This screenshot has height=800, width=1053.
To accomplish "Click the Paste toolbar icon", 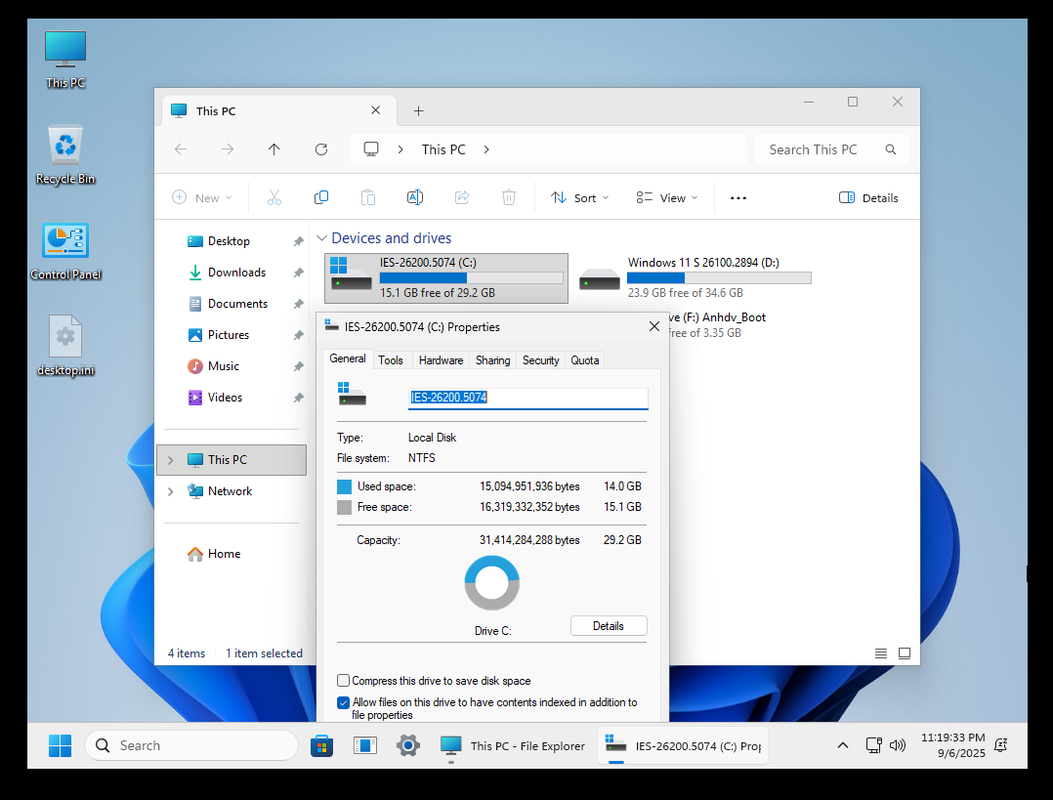I will point(368,197).
